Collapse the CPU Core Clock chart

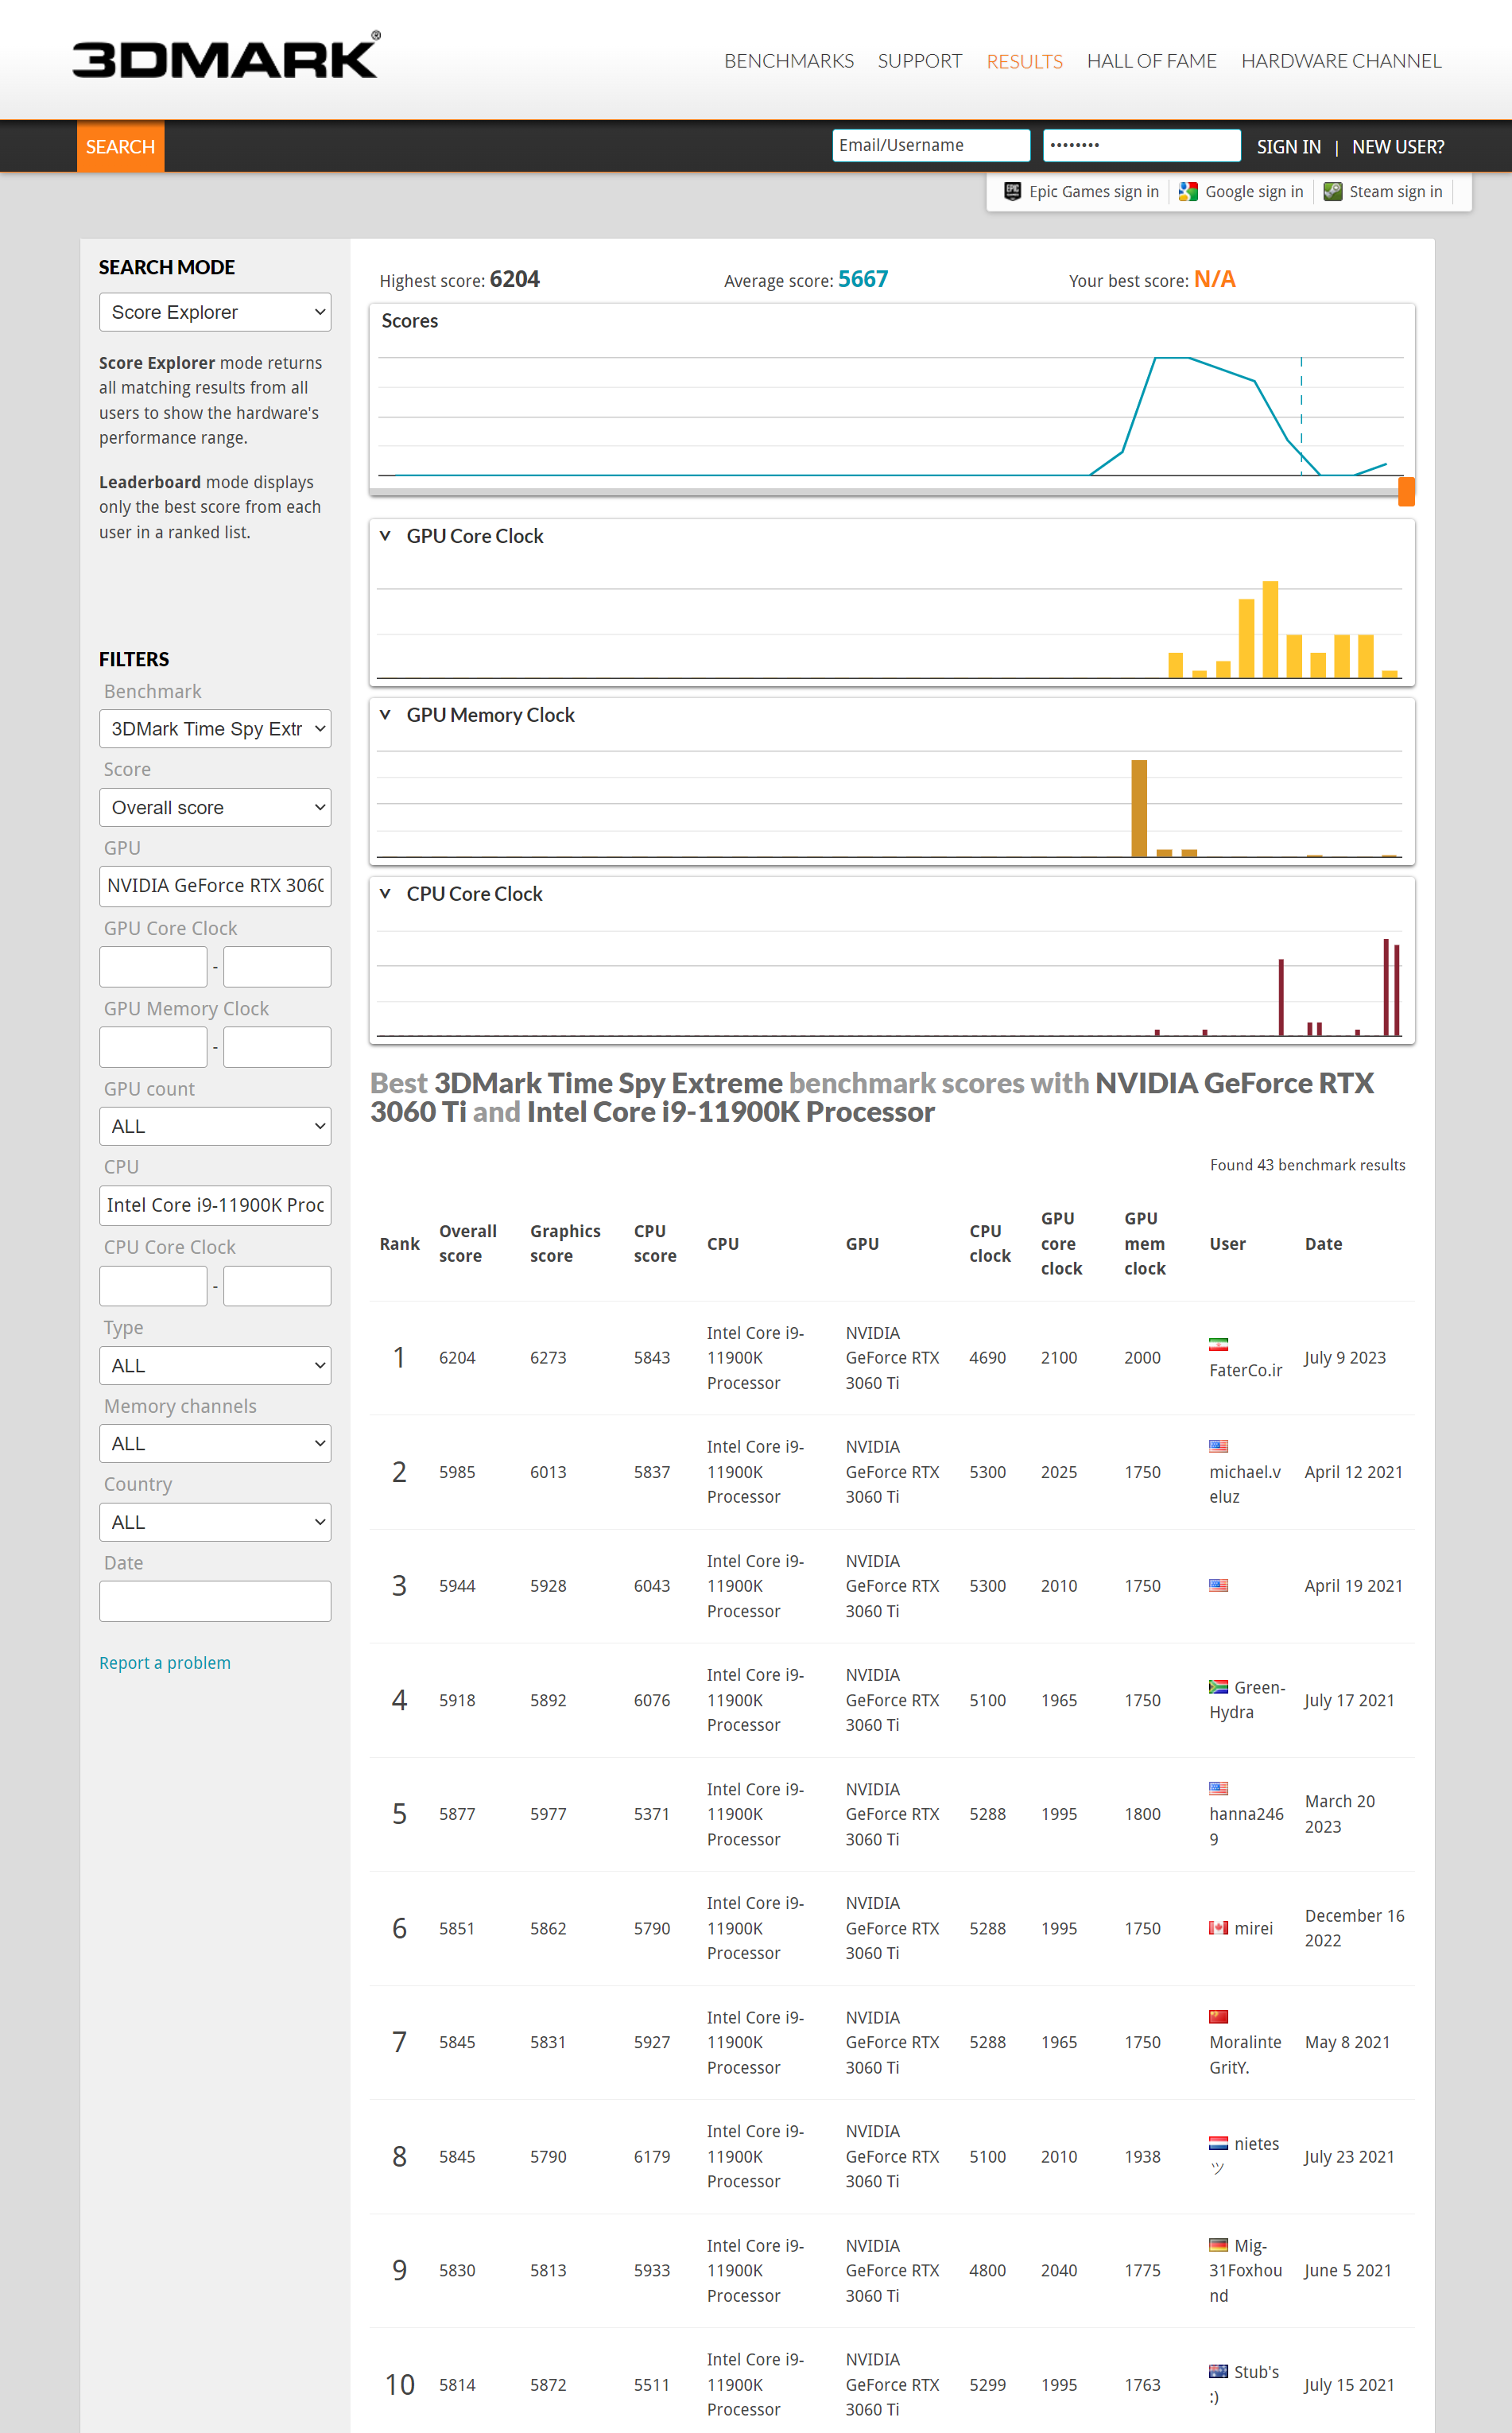(x=385, y=894)
